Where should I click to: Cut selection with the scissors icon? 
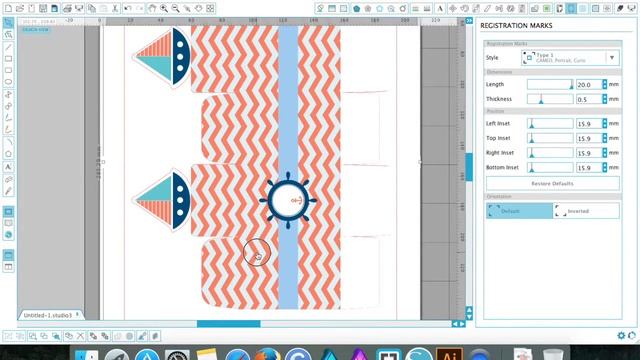(x=115, y=8)
